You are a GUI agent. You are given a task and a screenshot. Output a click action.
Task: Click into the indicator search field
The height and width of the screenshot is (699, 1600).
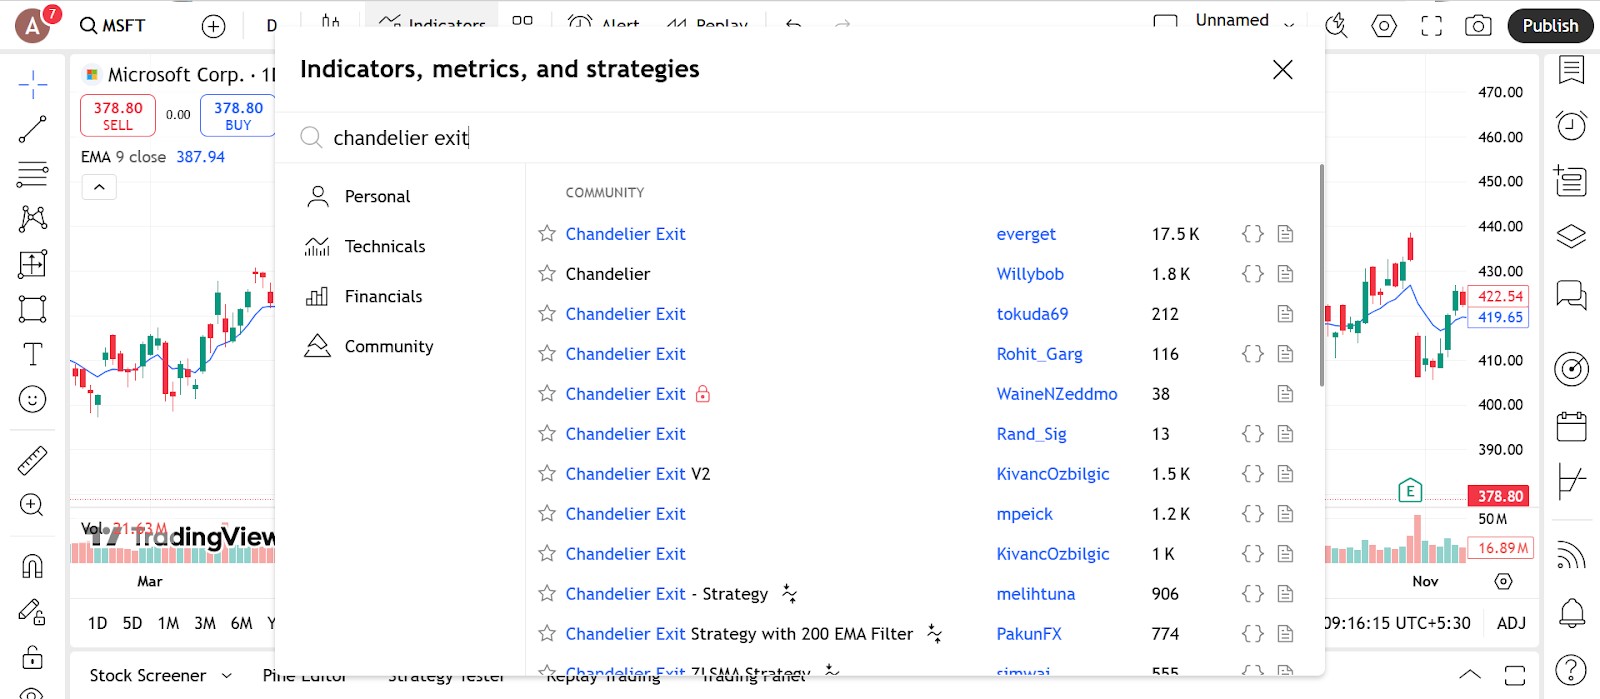(x=810, y=138)
